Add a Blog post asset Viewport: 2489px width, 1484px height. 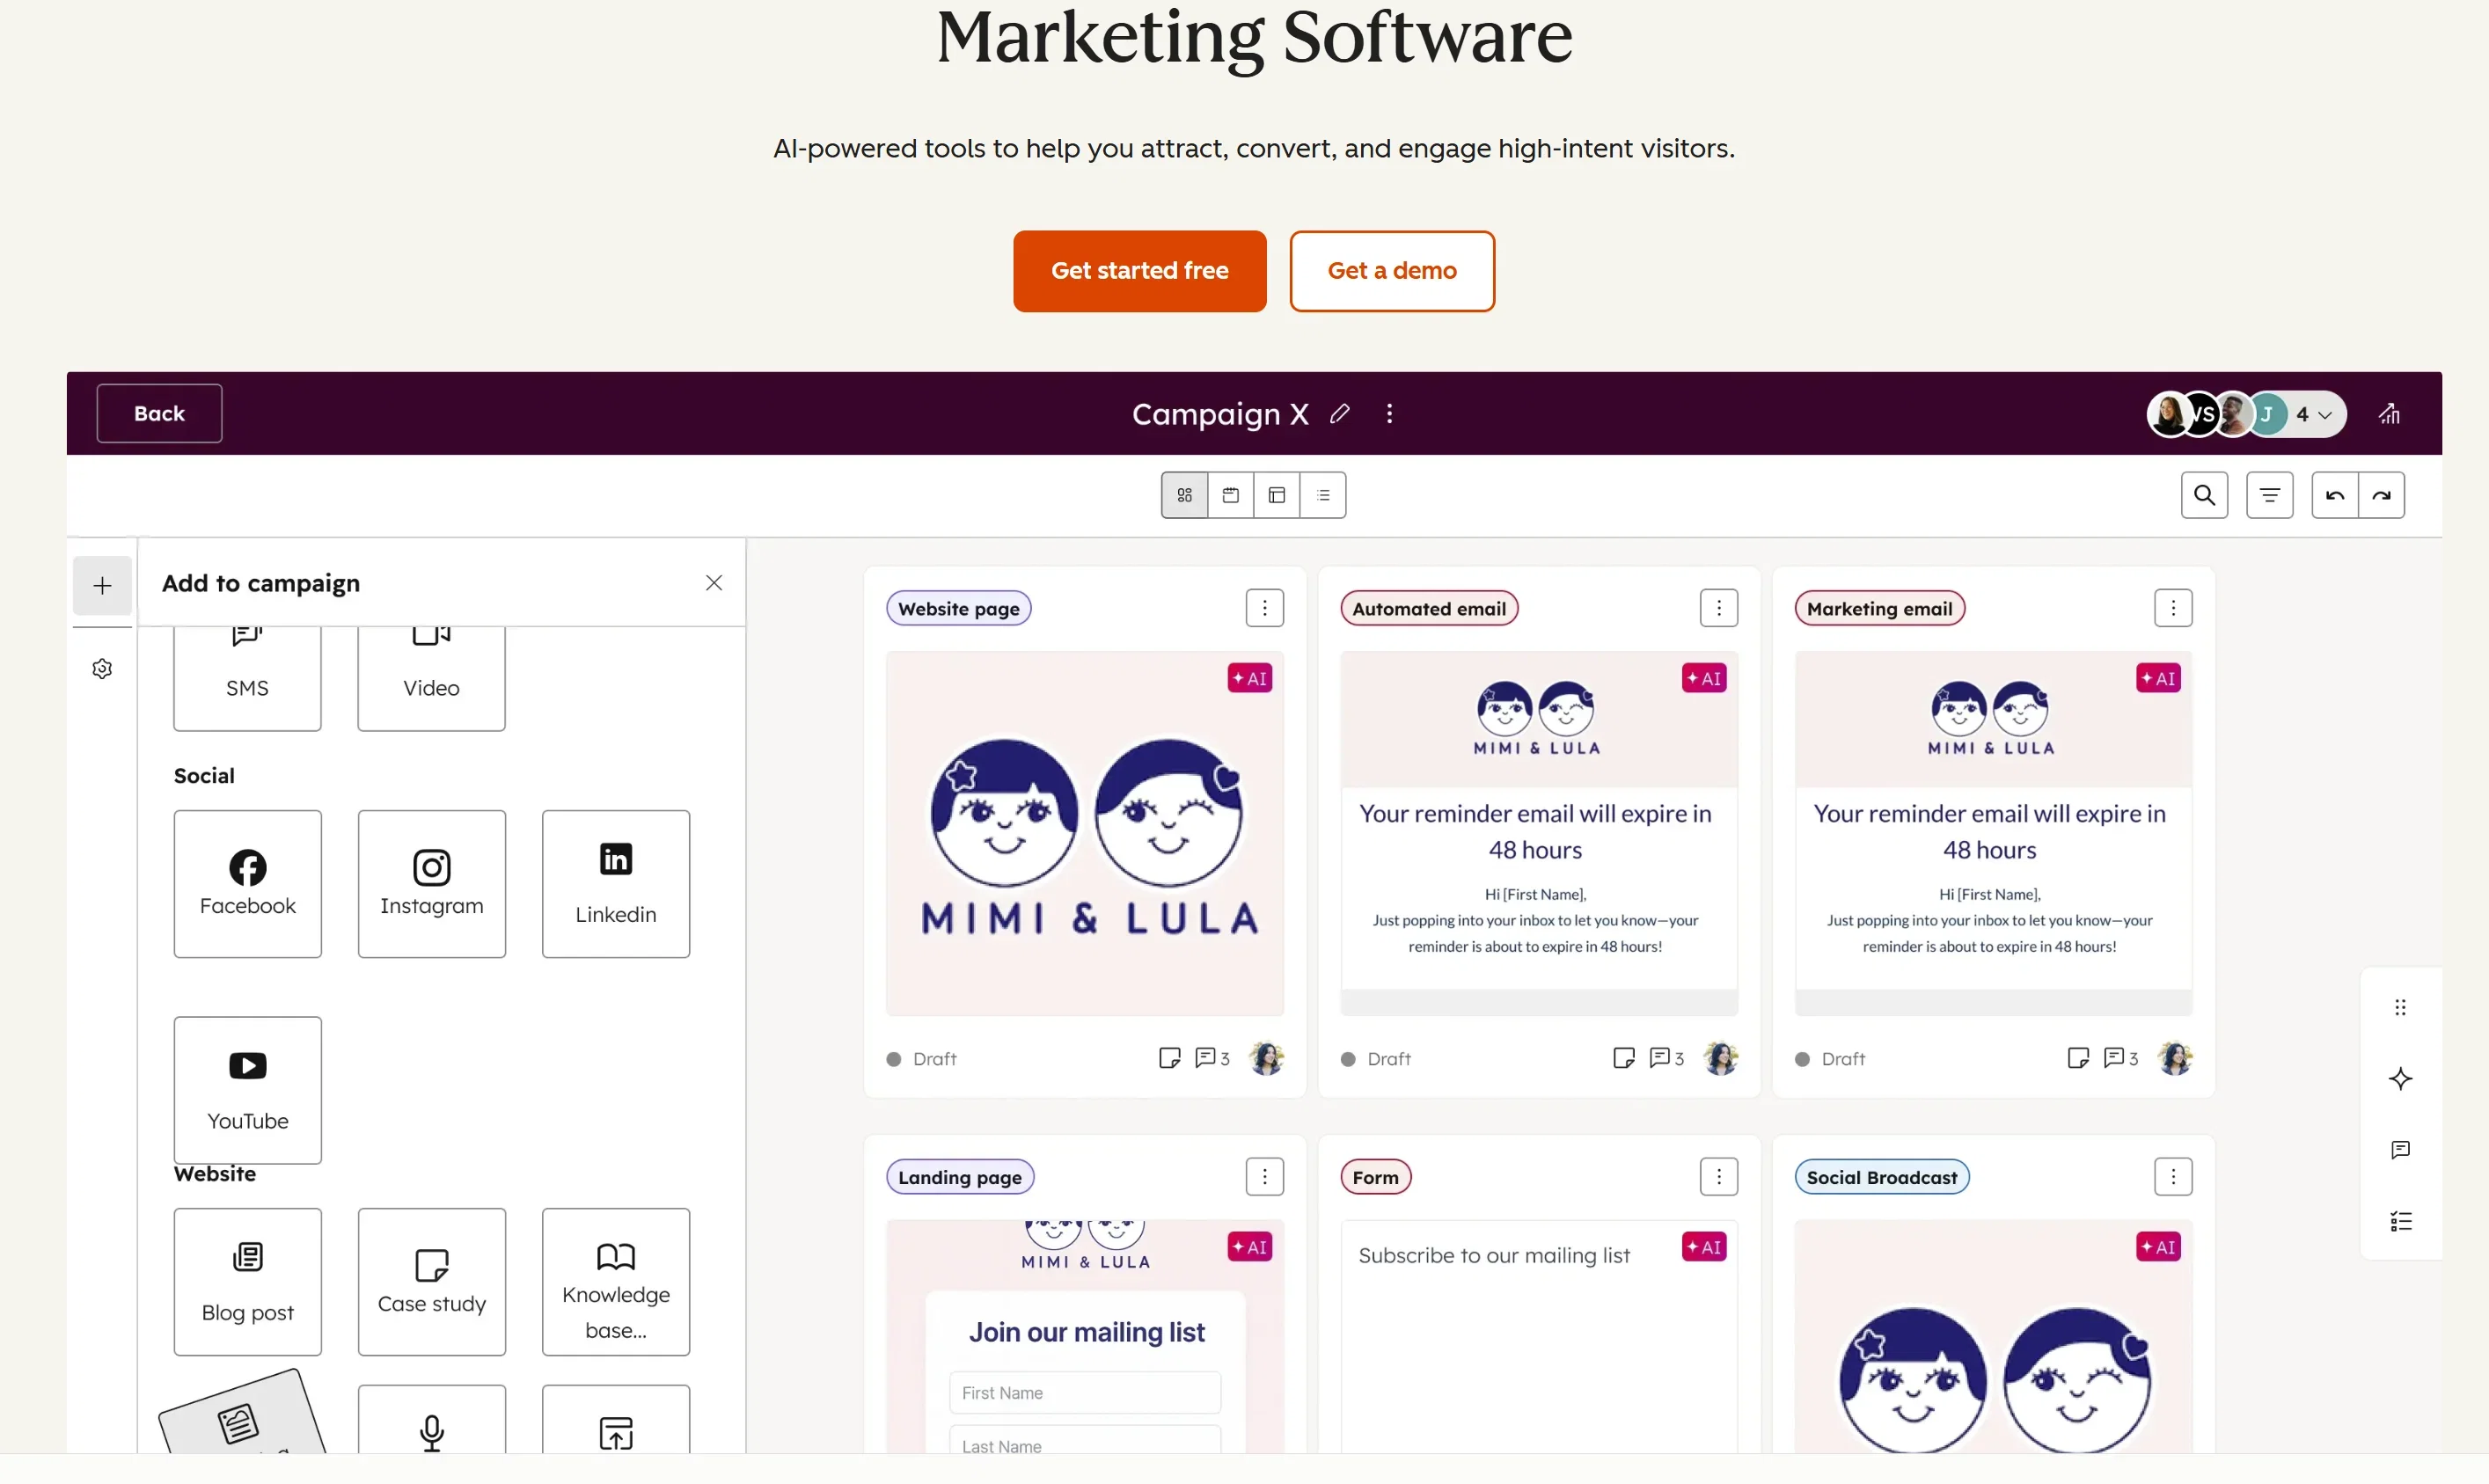(247, 1282)
